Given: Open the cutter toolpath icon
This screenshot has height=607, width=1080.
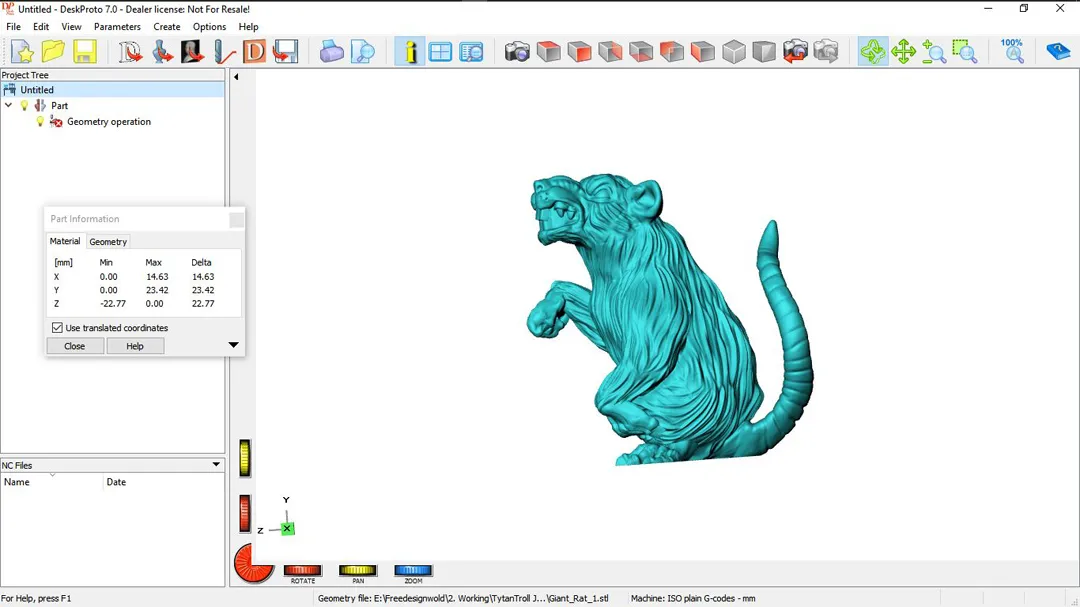Looking at the screenshot, I should pyautogui.click(x=223, y=52).
